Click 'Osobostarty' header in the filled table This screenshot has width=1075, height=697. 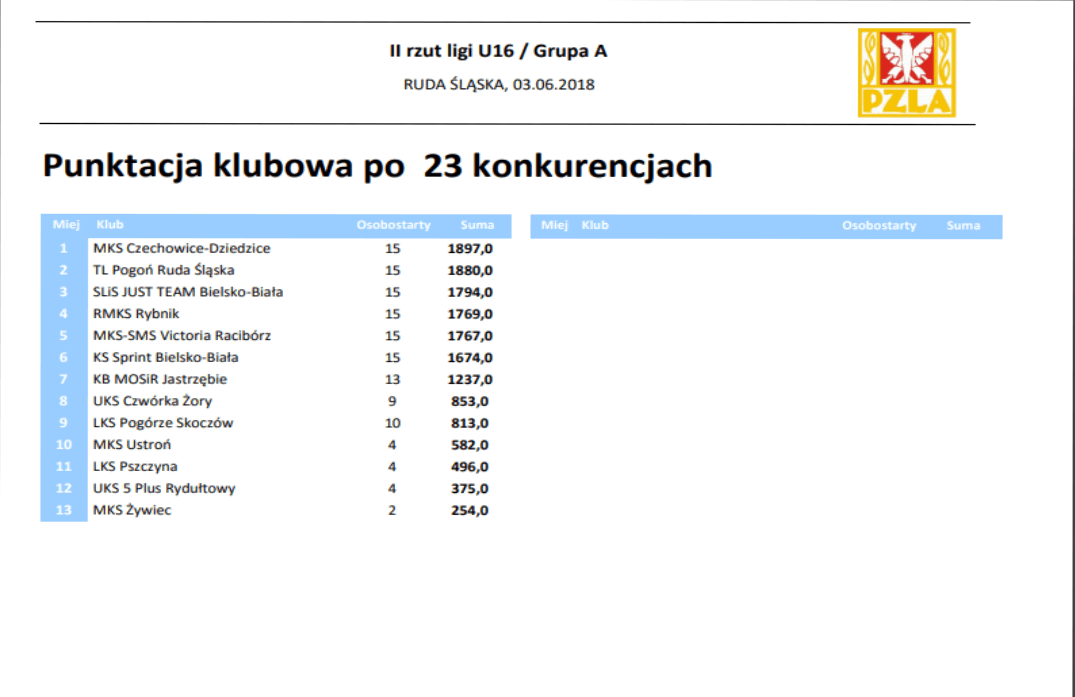coord(393,225)
